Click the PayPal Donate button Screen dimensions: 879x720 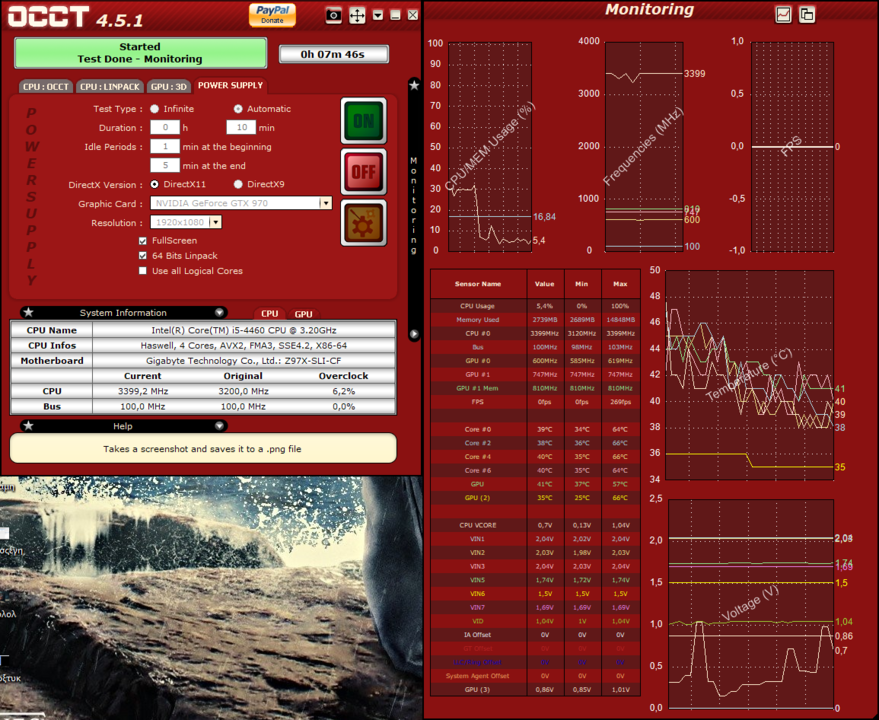272,15
